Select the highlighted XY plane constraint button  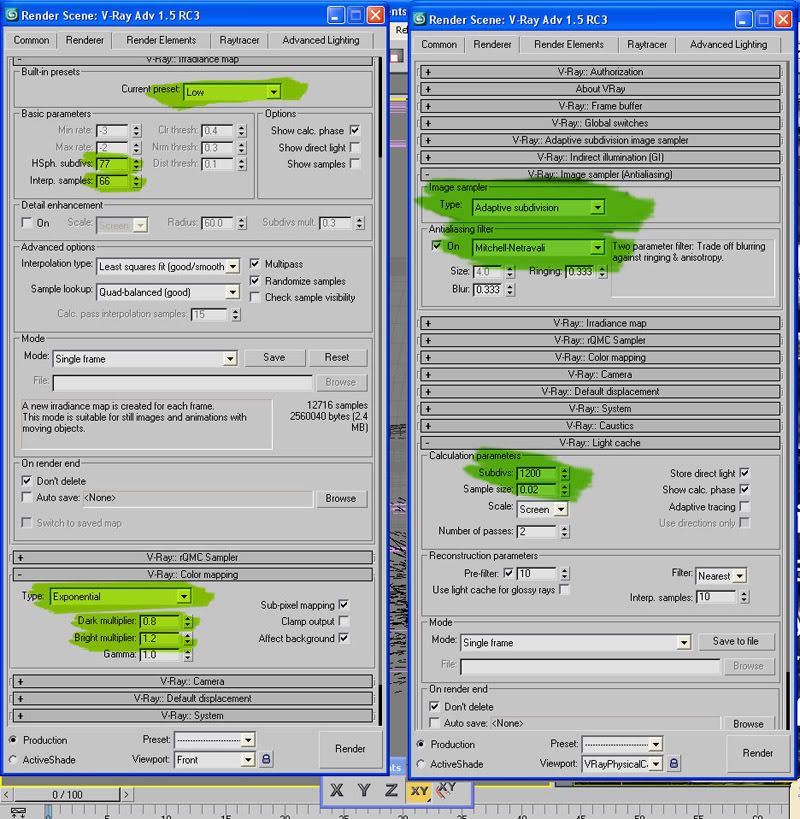click(x=419, y=791)
